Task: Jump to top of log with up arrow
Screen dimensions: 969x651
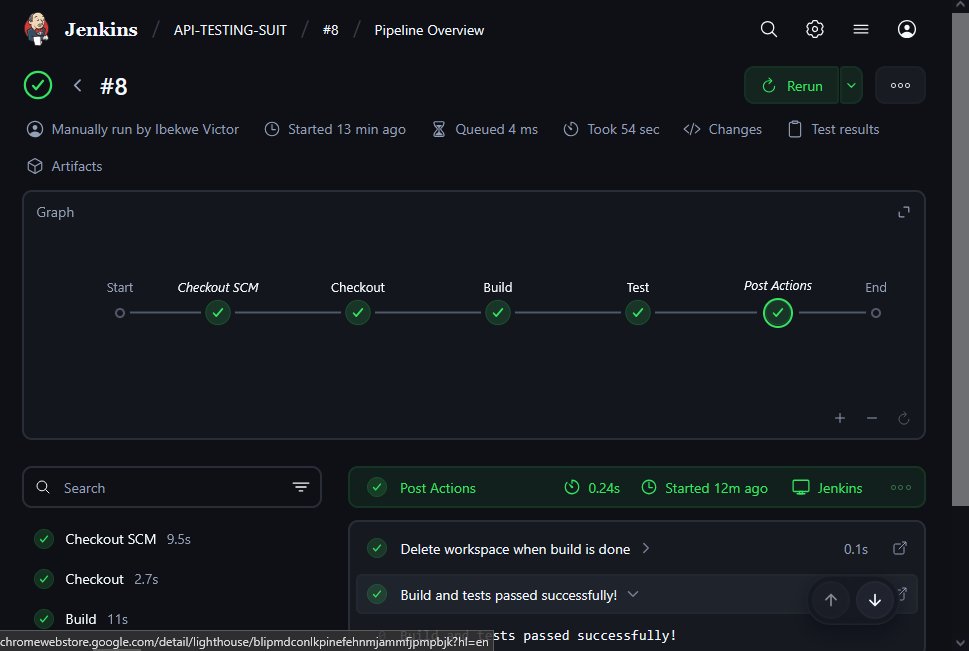Action: click(831, 600)
